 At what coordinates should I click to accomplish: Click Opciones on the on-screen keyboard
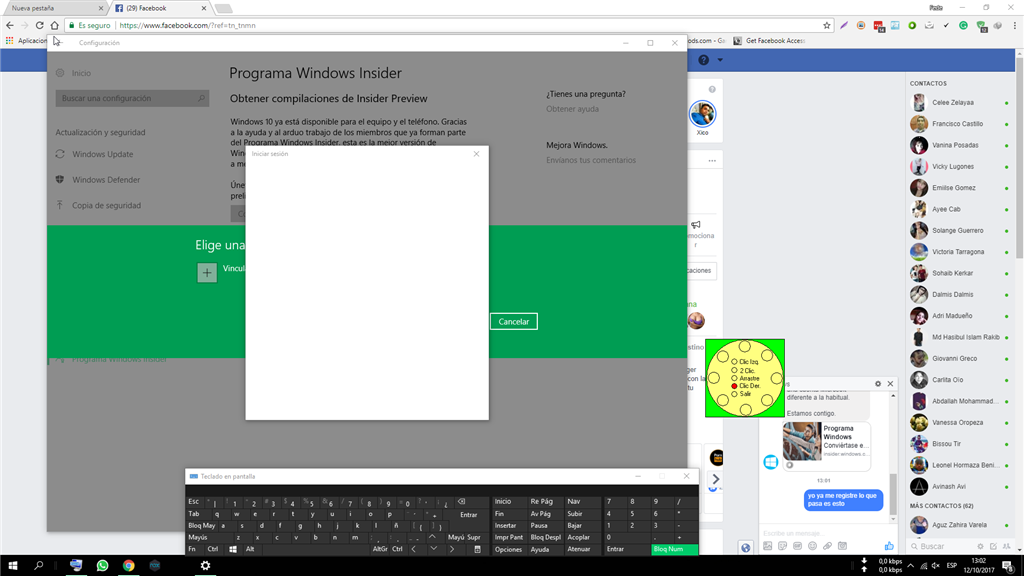coord(508,549)
